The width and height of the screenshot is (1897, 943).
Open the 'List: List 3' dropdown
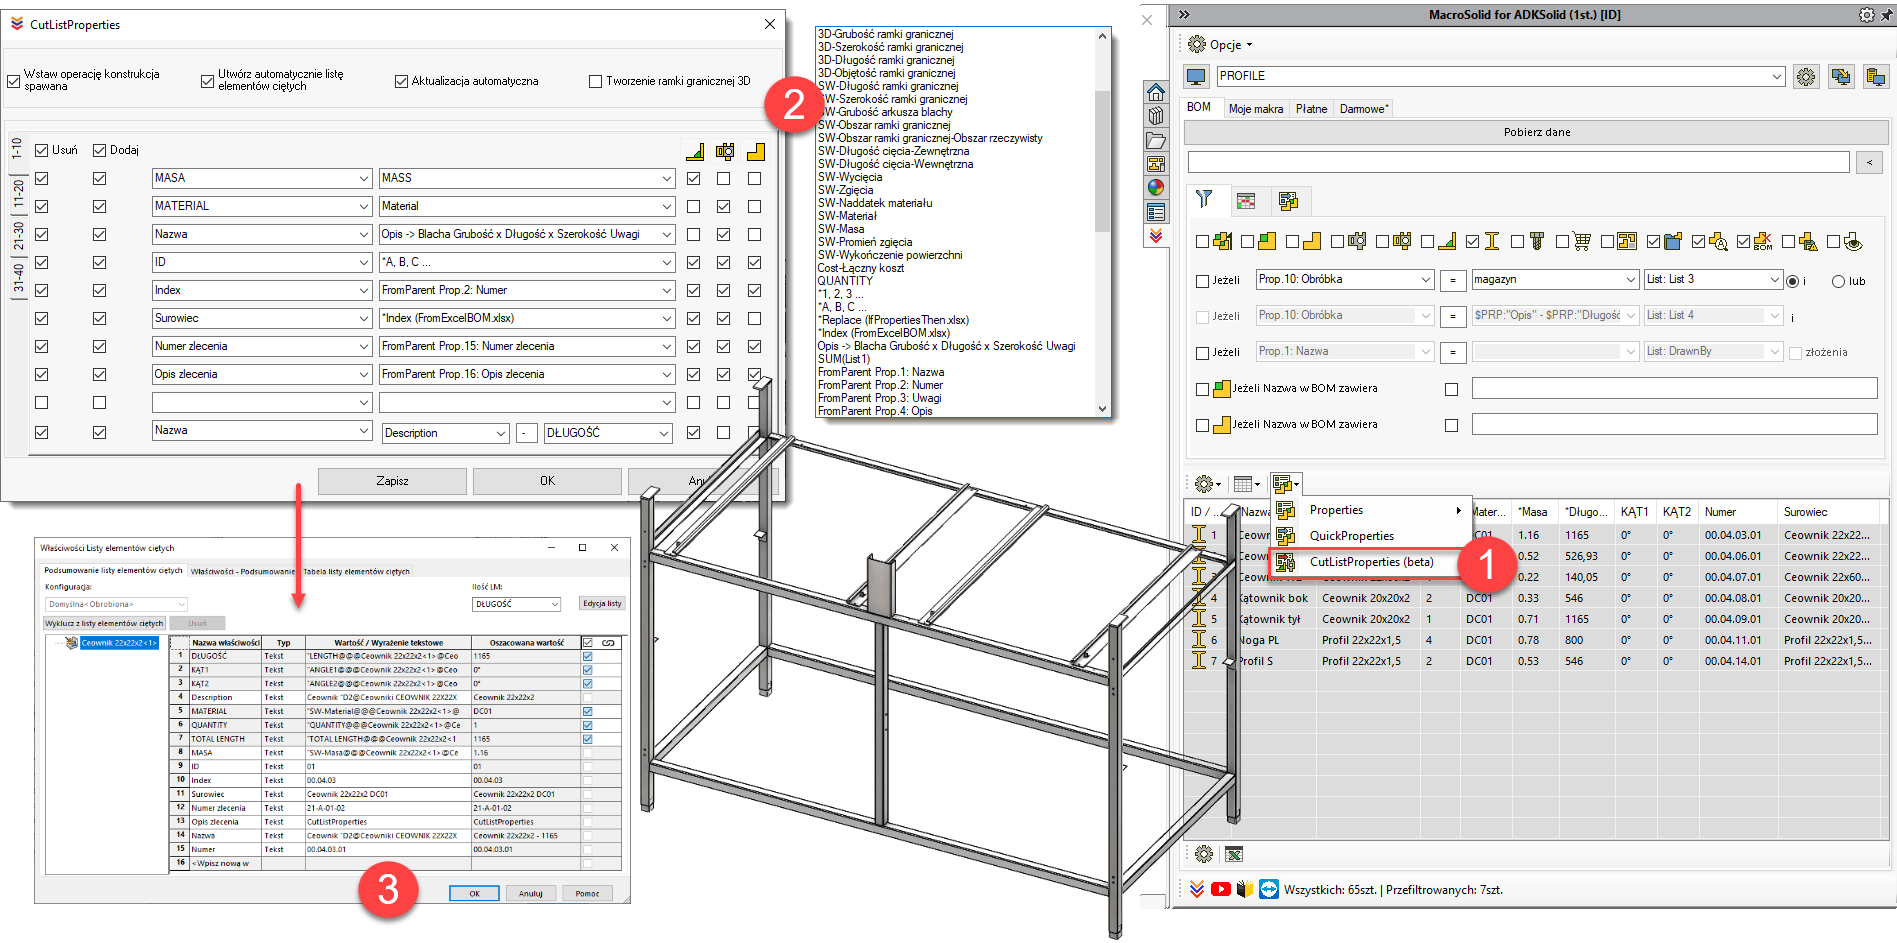point(1774,280)
